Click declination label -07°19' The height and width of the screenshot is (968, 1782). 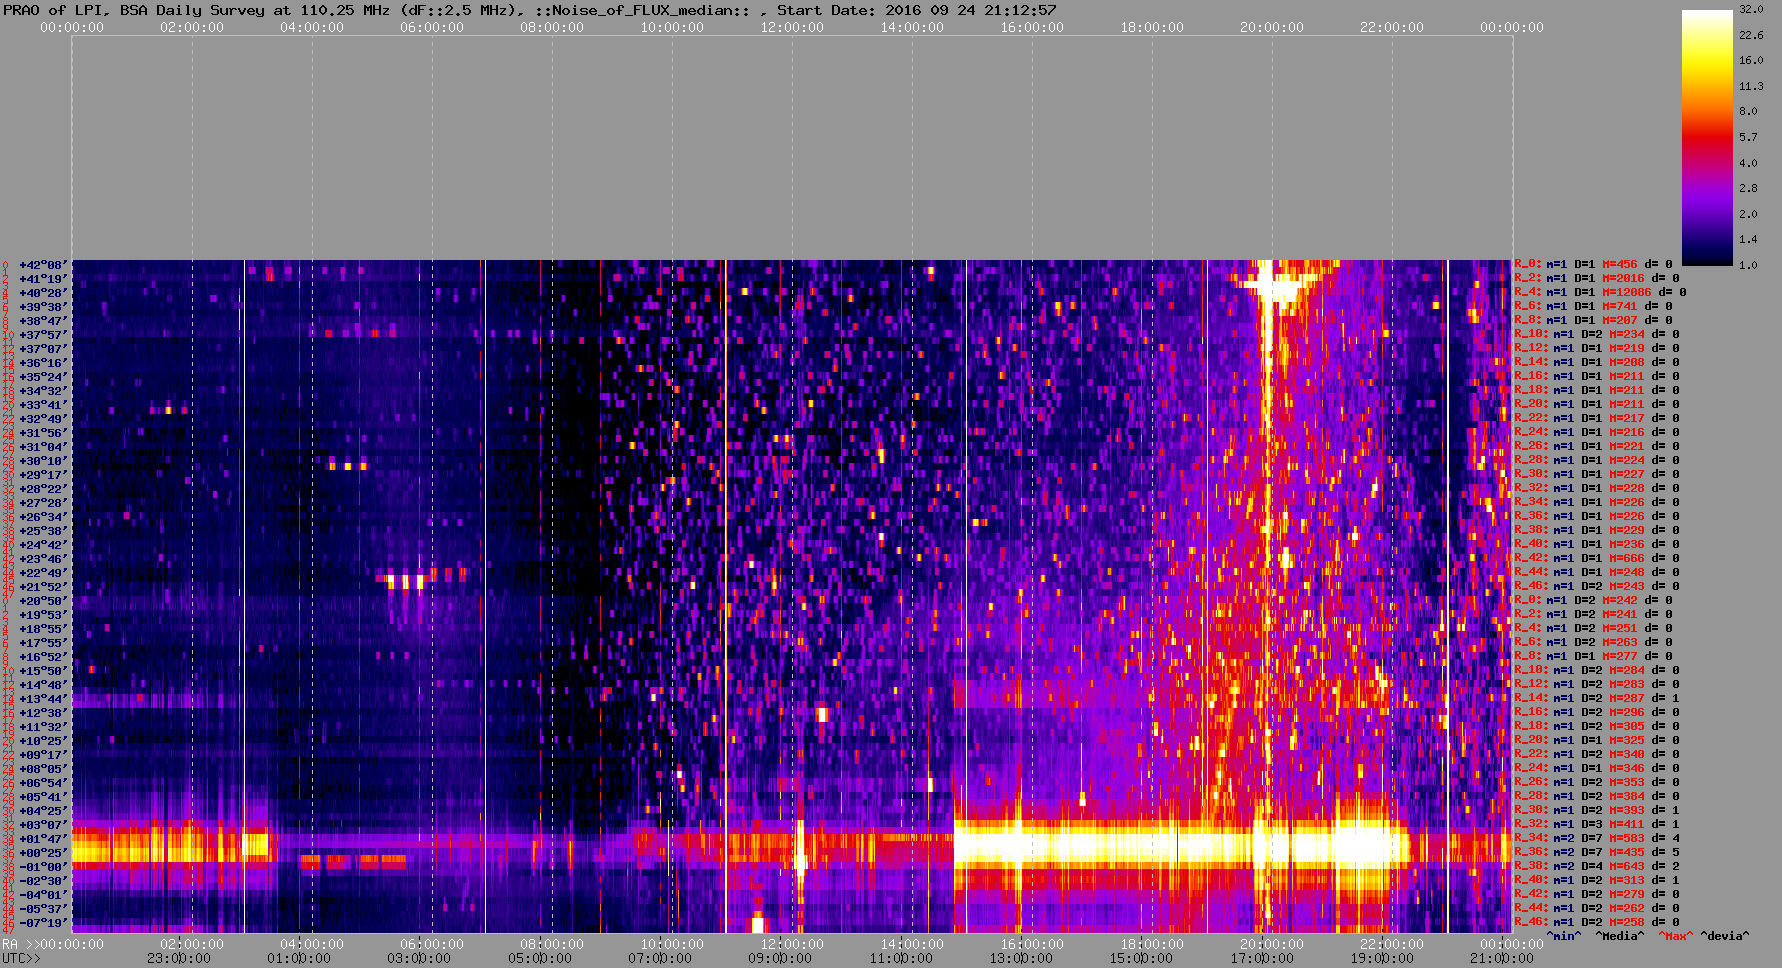(44, 923)
